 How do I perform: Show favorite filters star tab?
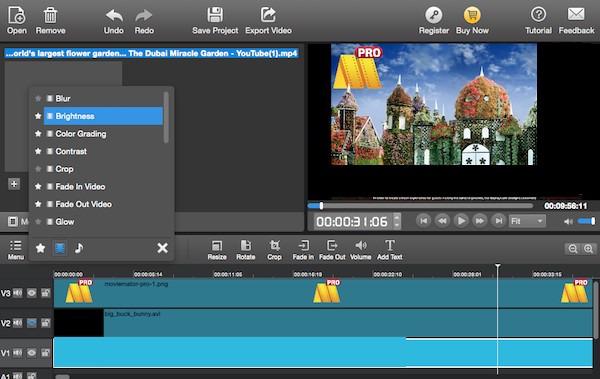pos(41,248)
